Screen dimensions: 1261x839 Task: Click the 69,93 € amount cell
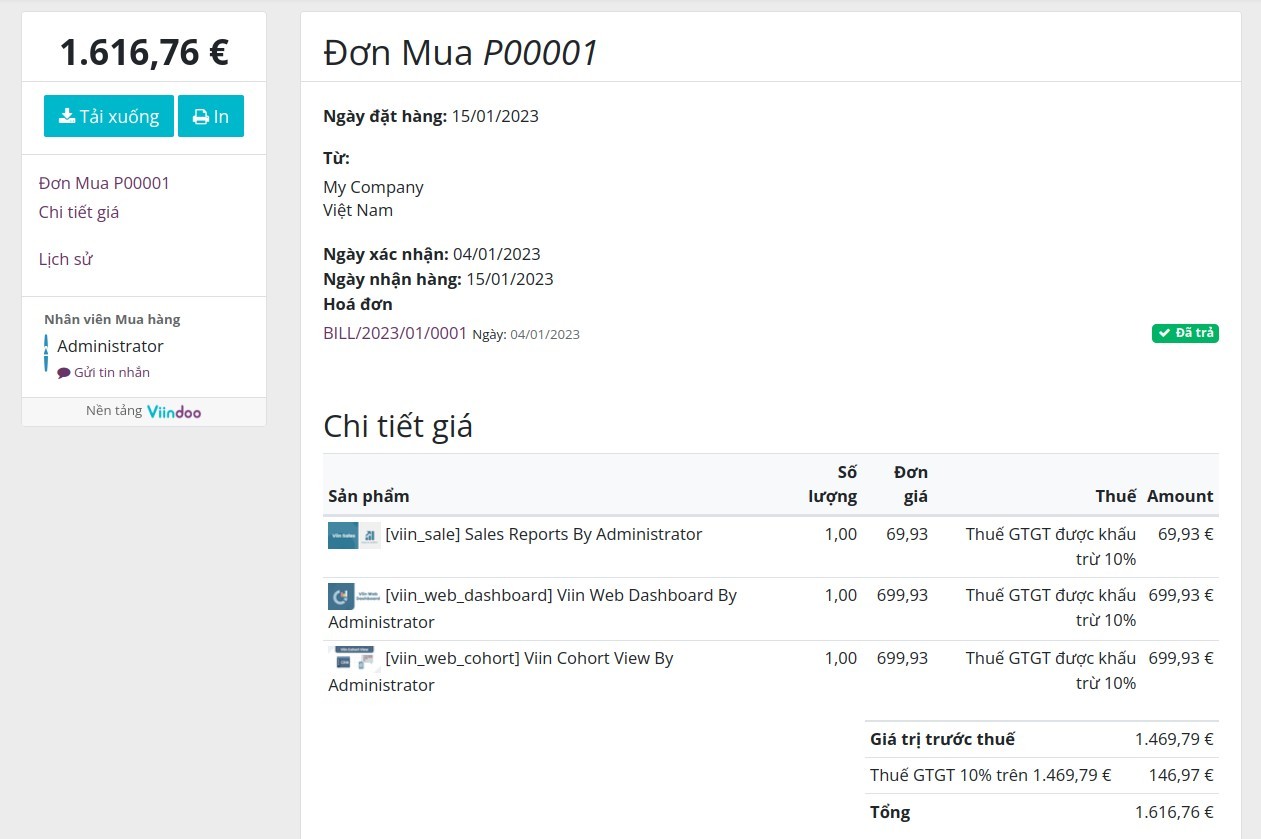1186,534
